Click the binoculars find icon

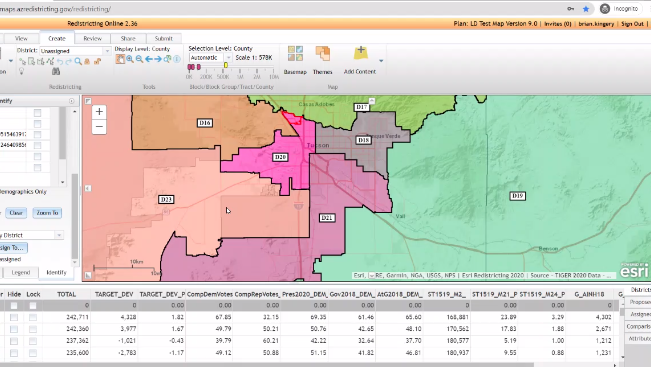[56, 71]
